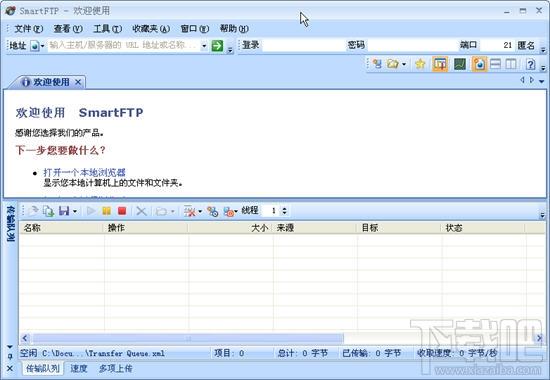Click the 打开一个本地浏览器 link
Viewport: 550px width, 380px height.
[x=85, y=173]
